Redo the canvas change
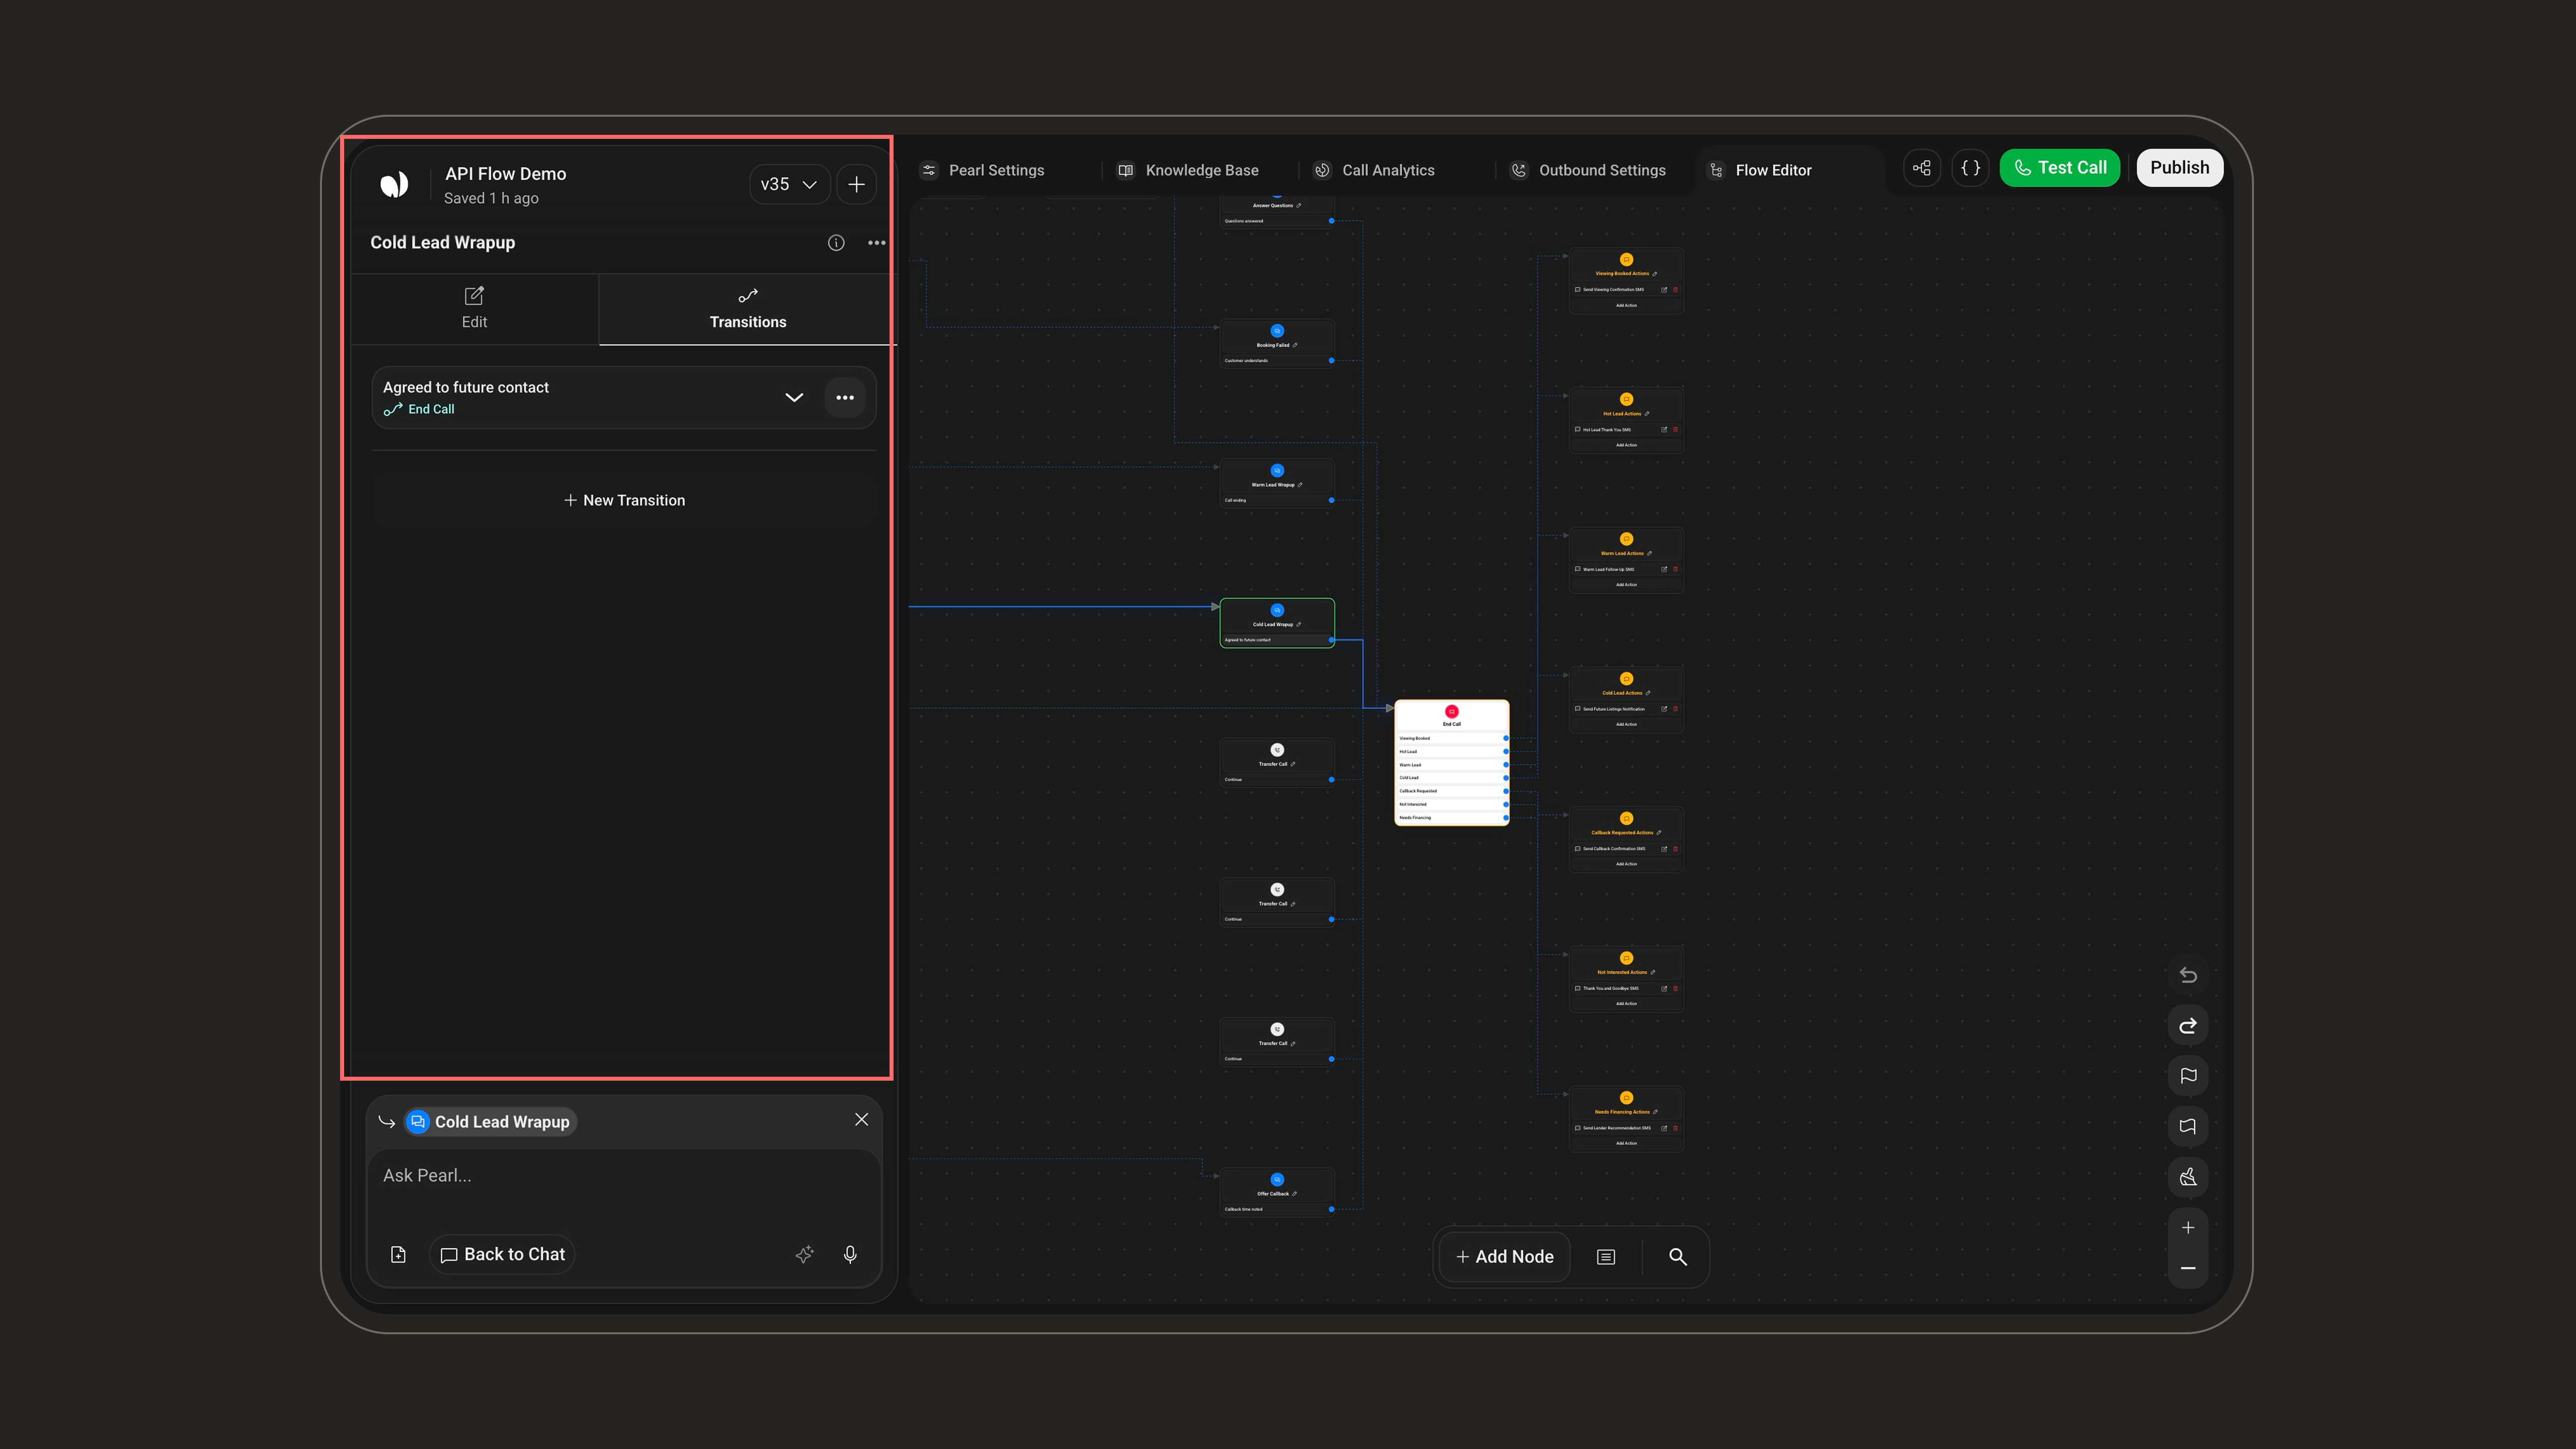 pyautogui.click(x=2188, y=1026)
